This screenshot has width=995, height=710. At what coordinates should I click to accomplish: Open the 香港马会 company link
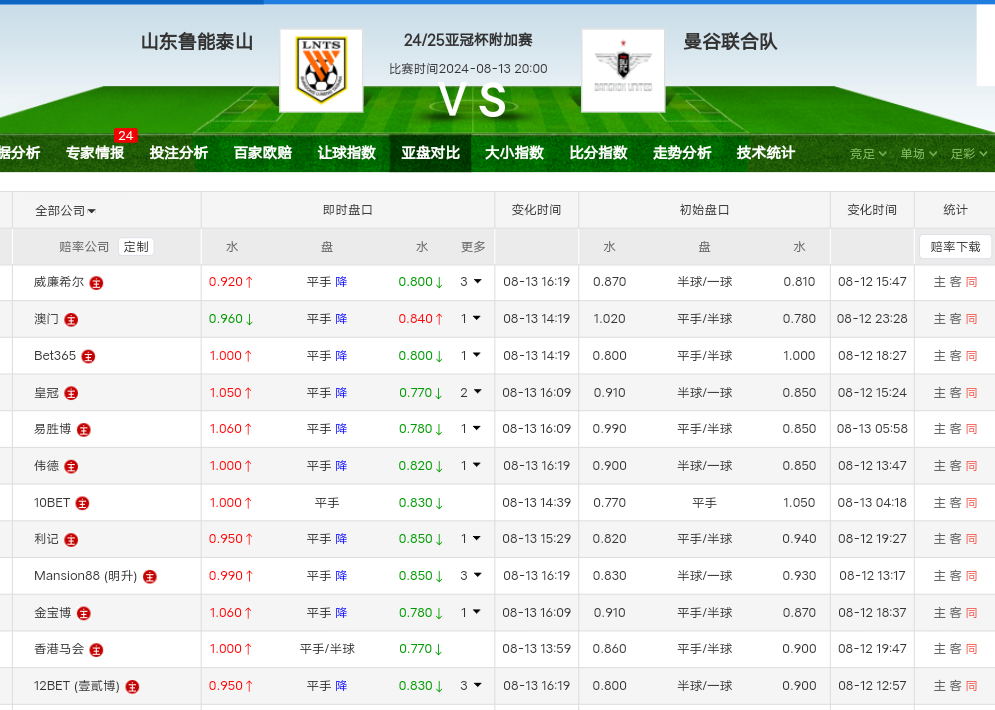point(59,648)
